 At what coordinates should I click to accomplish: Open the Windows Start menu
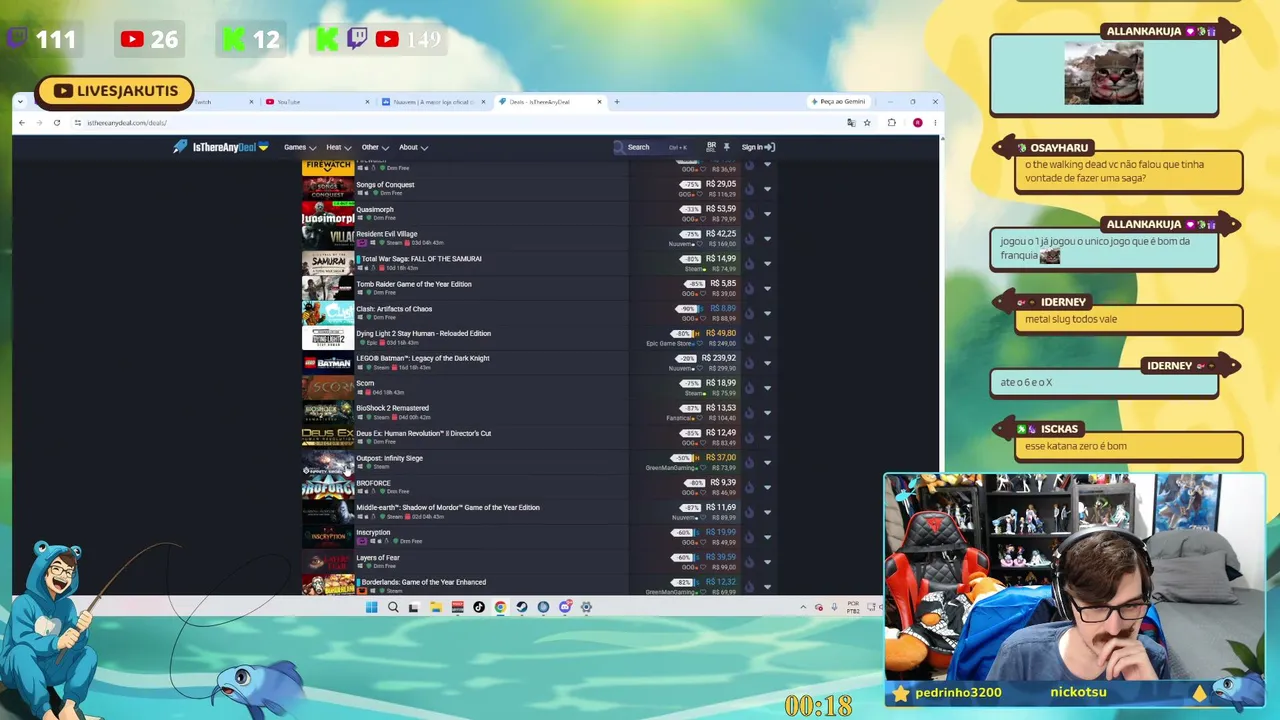tap(372, 607)
